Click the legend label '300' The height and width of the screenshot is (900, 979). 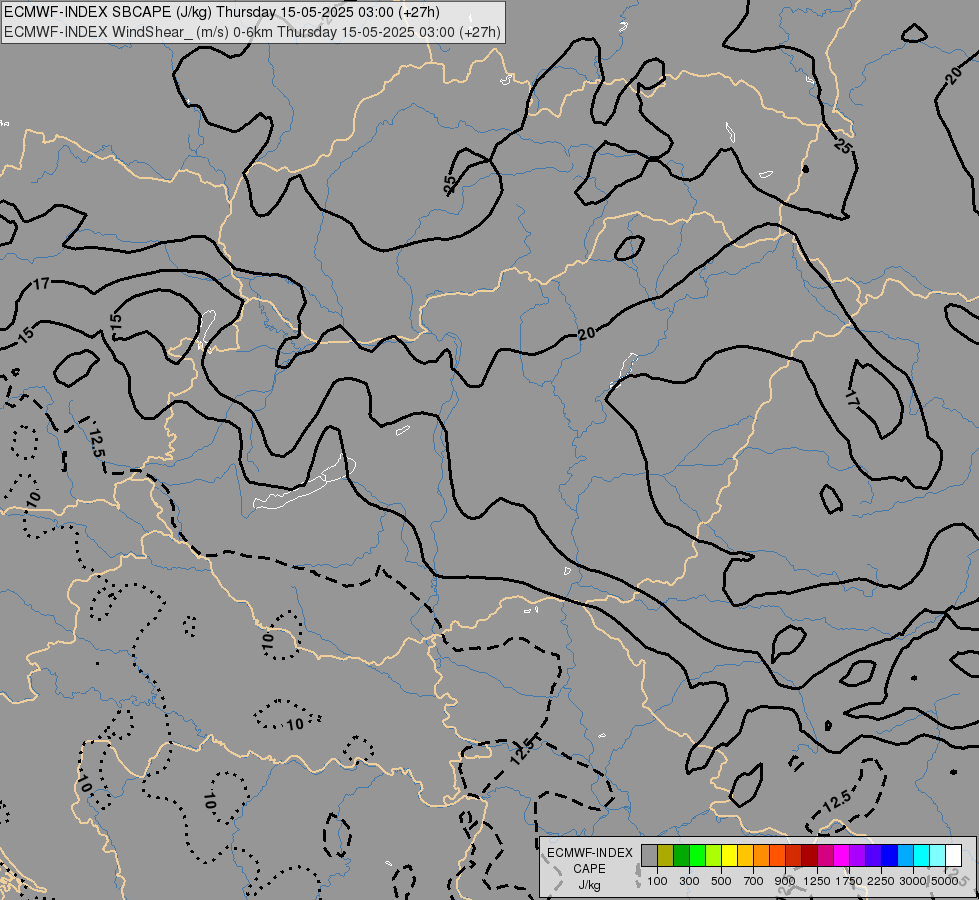pyautogui.click(x=689, y=881)
